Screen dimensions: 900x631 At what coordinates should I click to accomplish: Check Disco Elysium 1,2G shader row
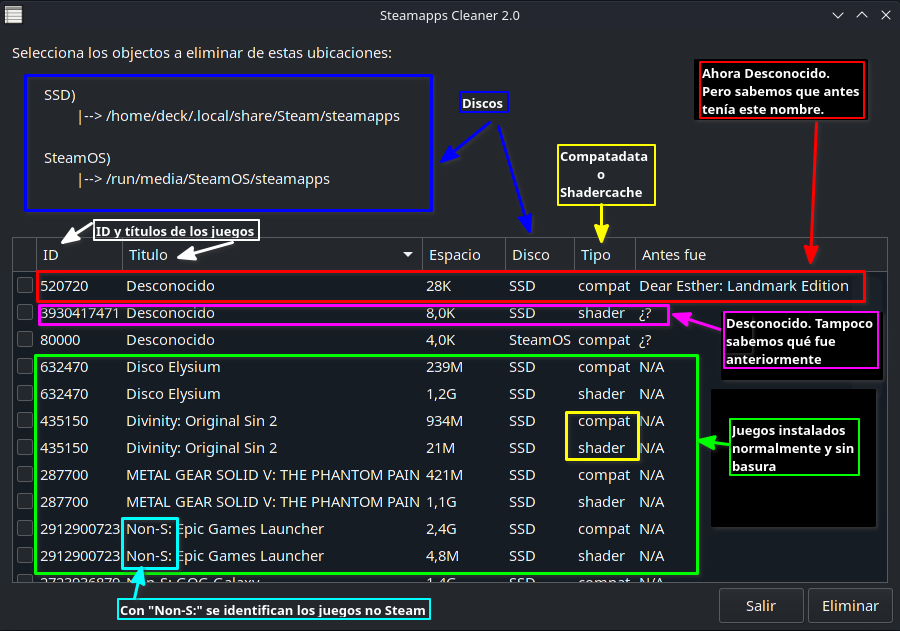(x=25, y=393)
